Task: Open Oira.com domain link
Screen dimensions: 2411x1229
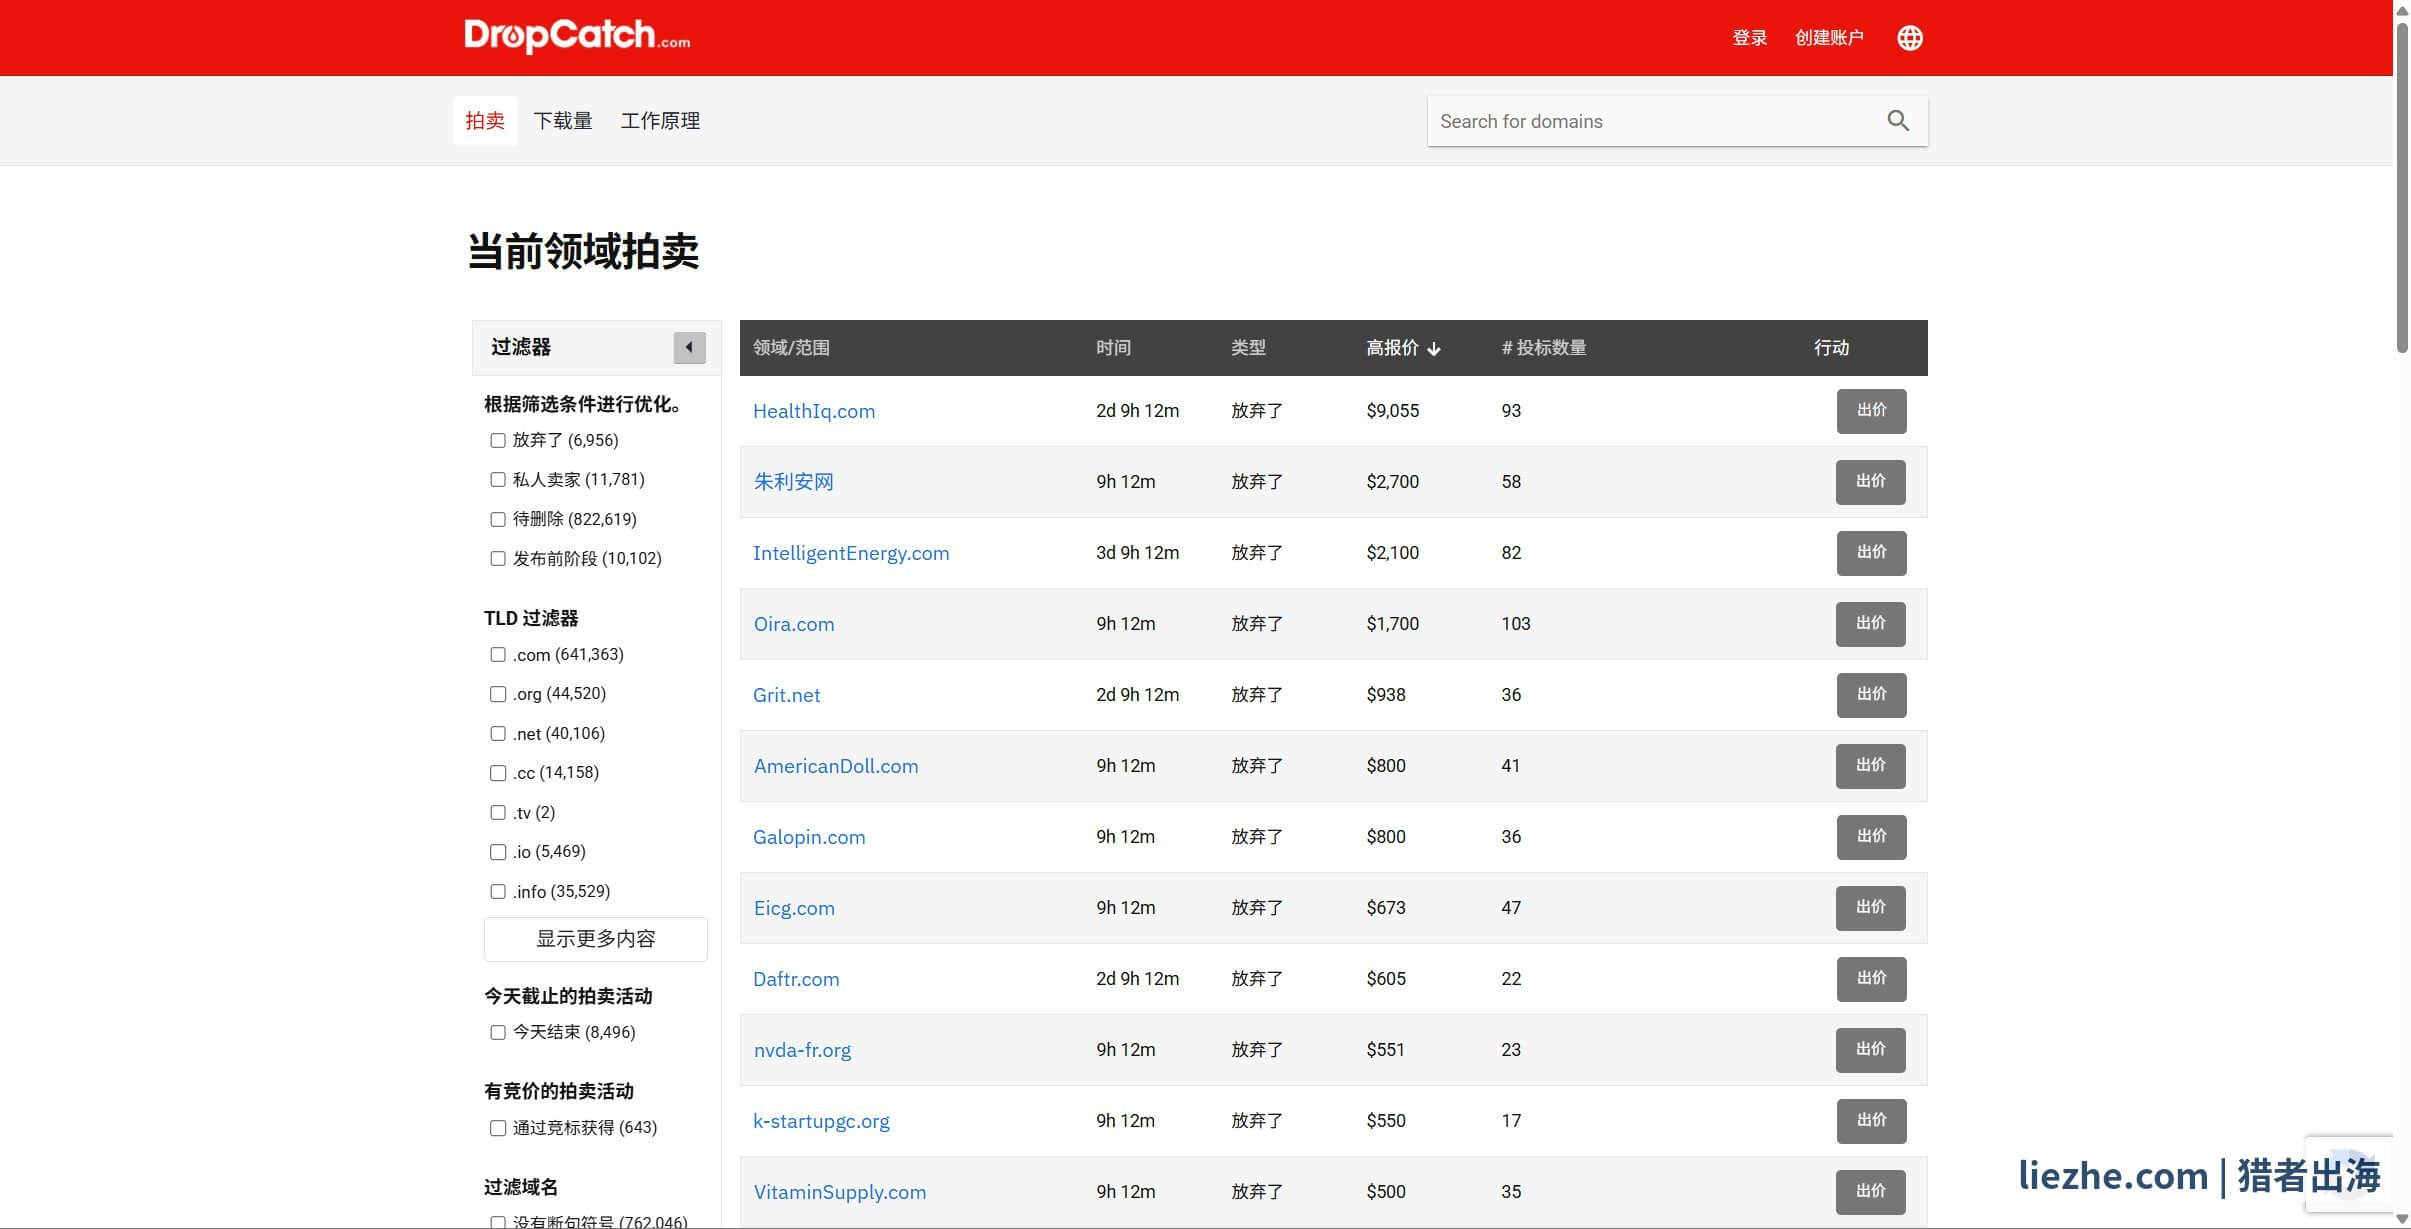Action: click(x=794, y=624)
